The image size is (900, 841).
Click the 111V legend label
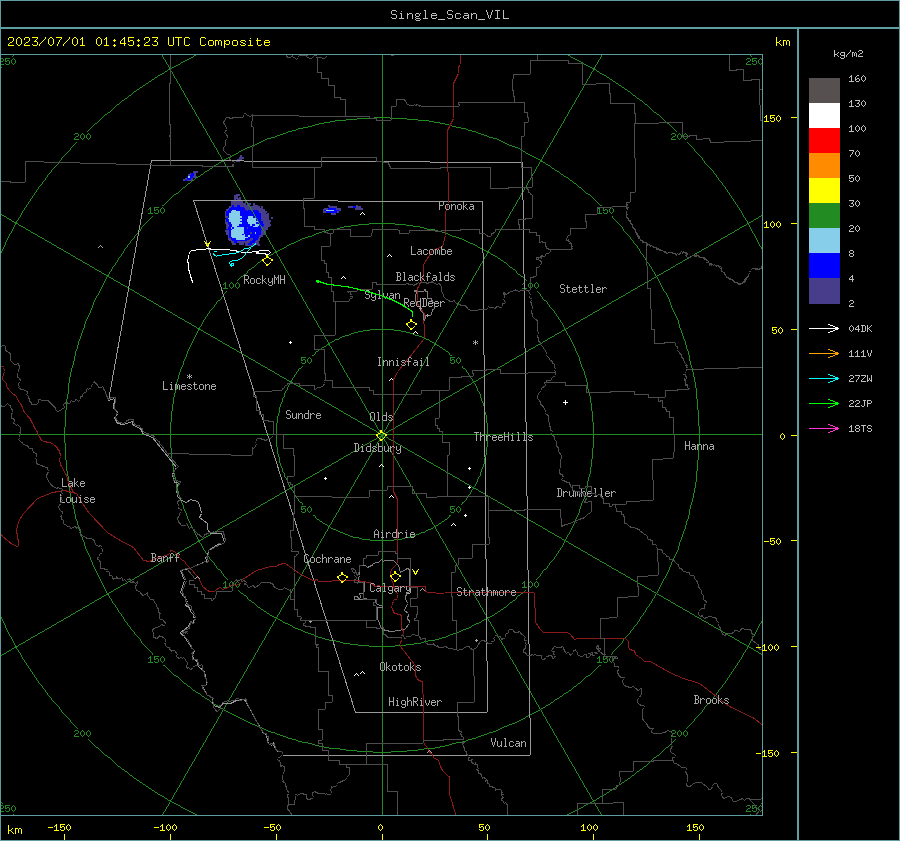point(860,354)
